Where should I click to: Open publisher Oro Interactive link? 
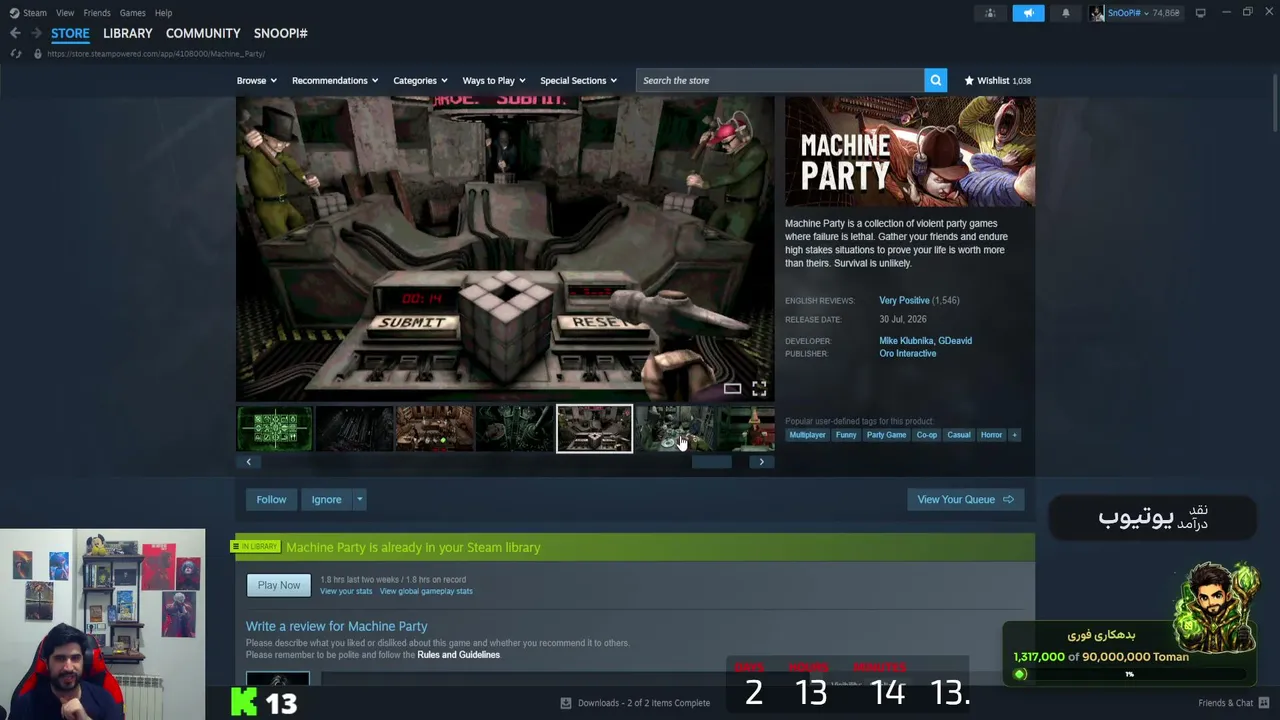[908, 354]
